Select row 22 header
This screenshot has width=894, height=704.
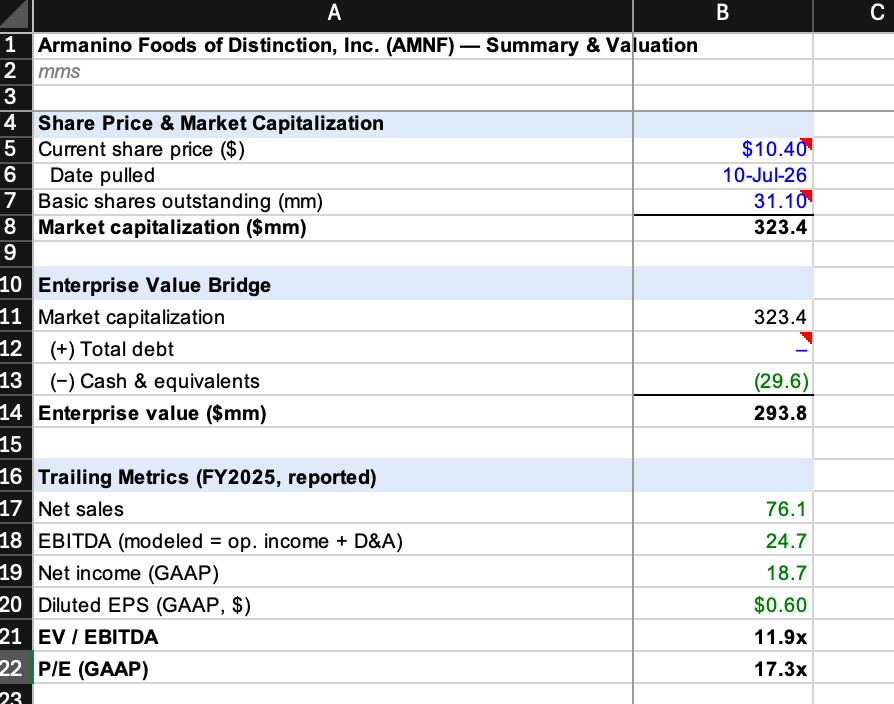pyautogui.click(x=16, y=668)
